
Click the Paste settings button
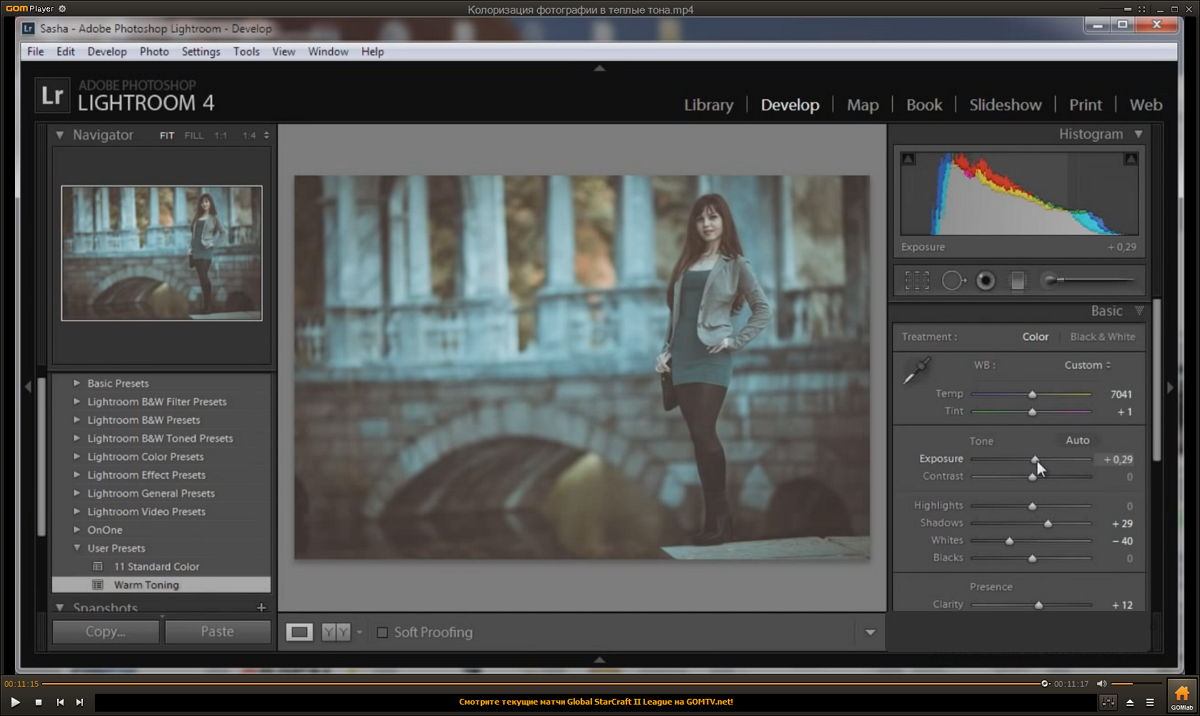(x=217, y=632)
